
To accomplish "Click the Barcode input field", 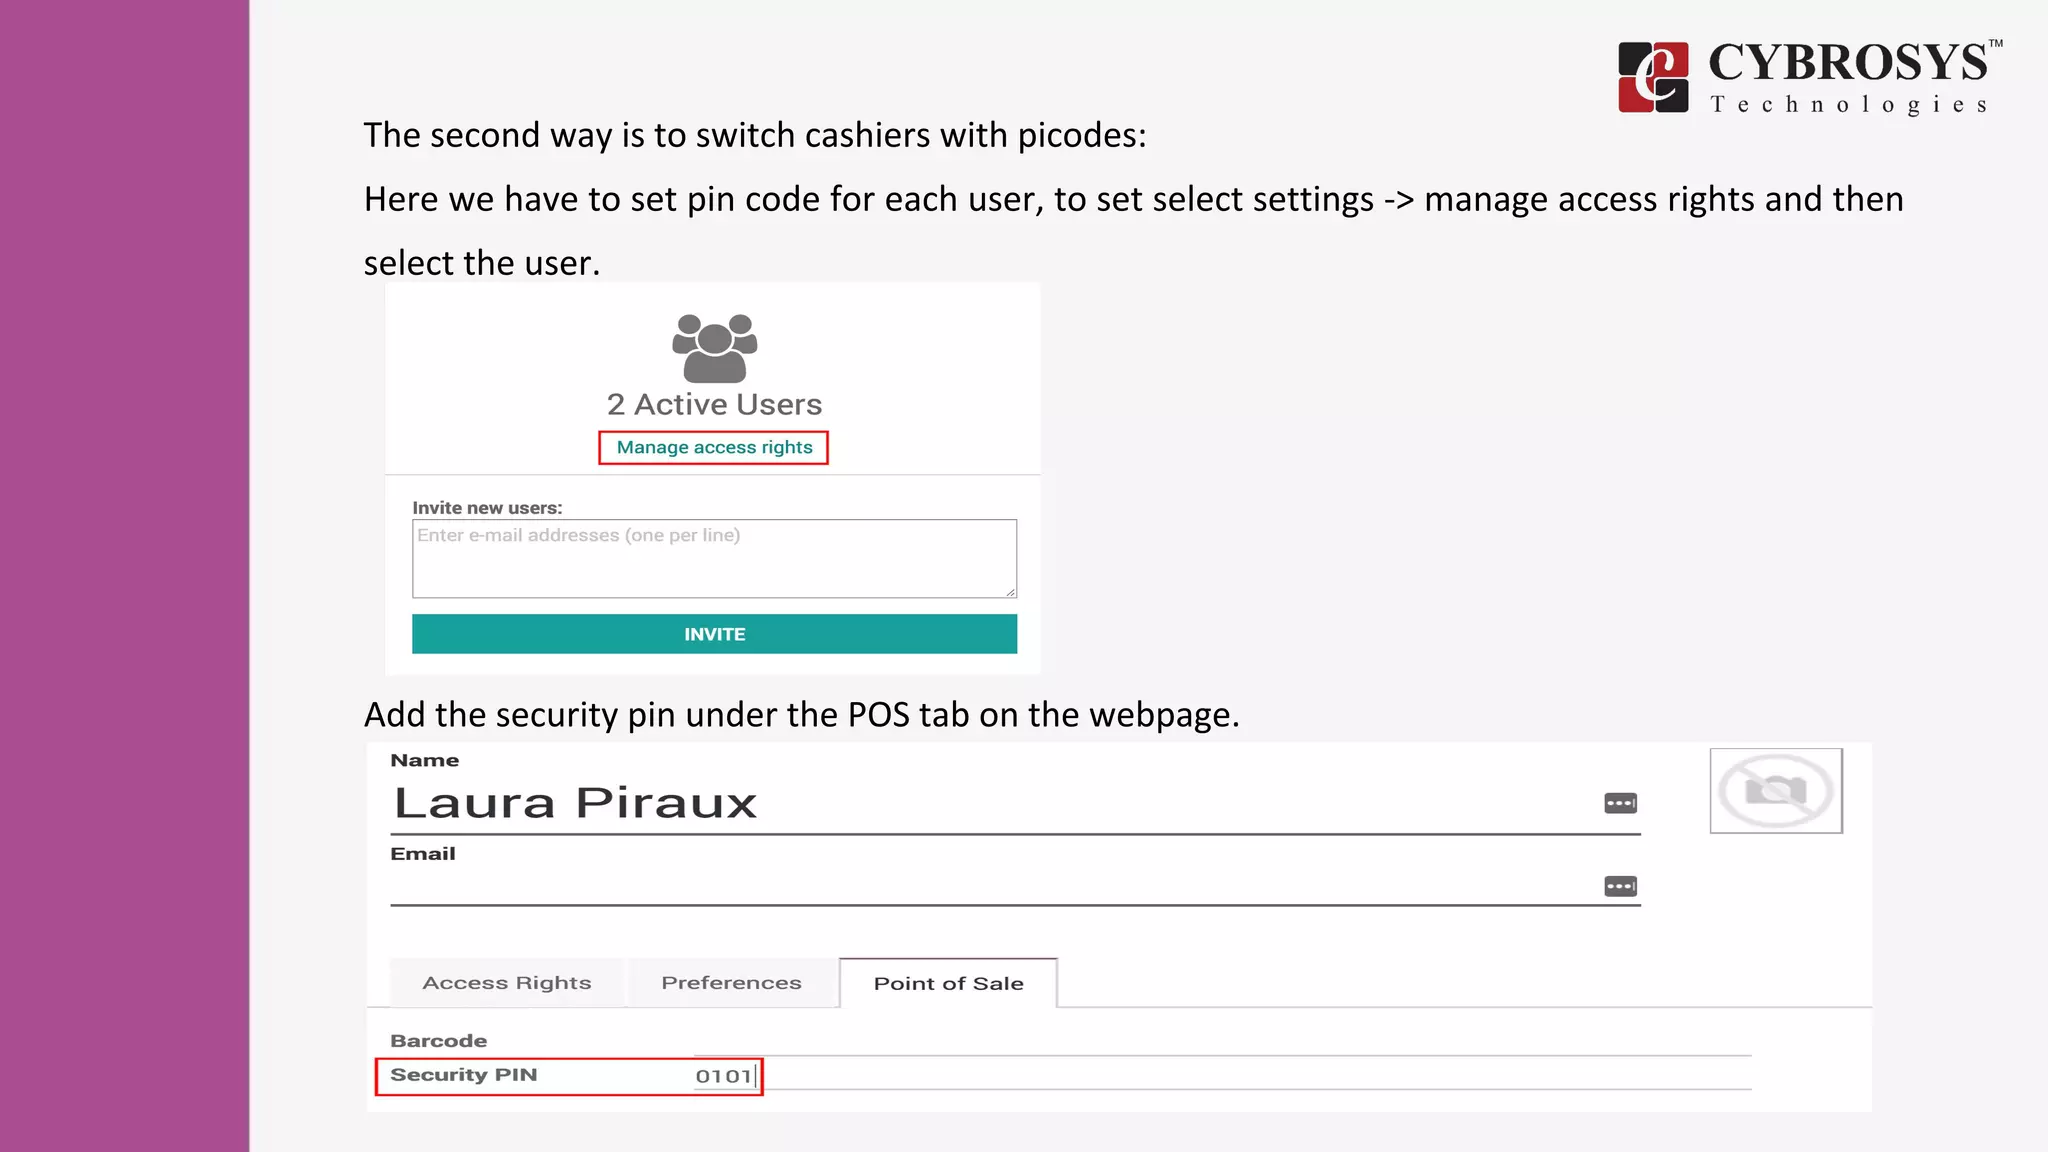I will coord(1222,1040).
